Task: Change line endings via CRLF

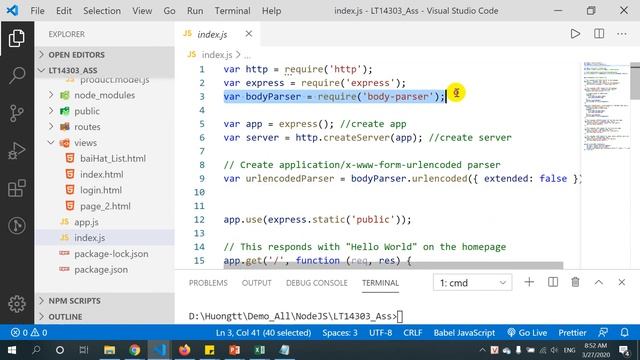Action: (x=413, y=333)
